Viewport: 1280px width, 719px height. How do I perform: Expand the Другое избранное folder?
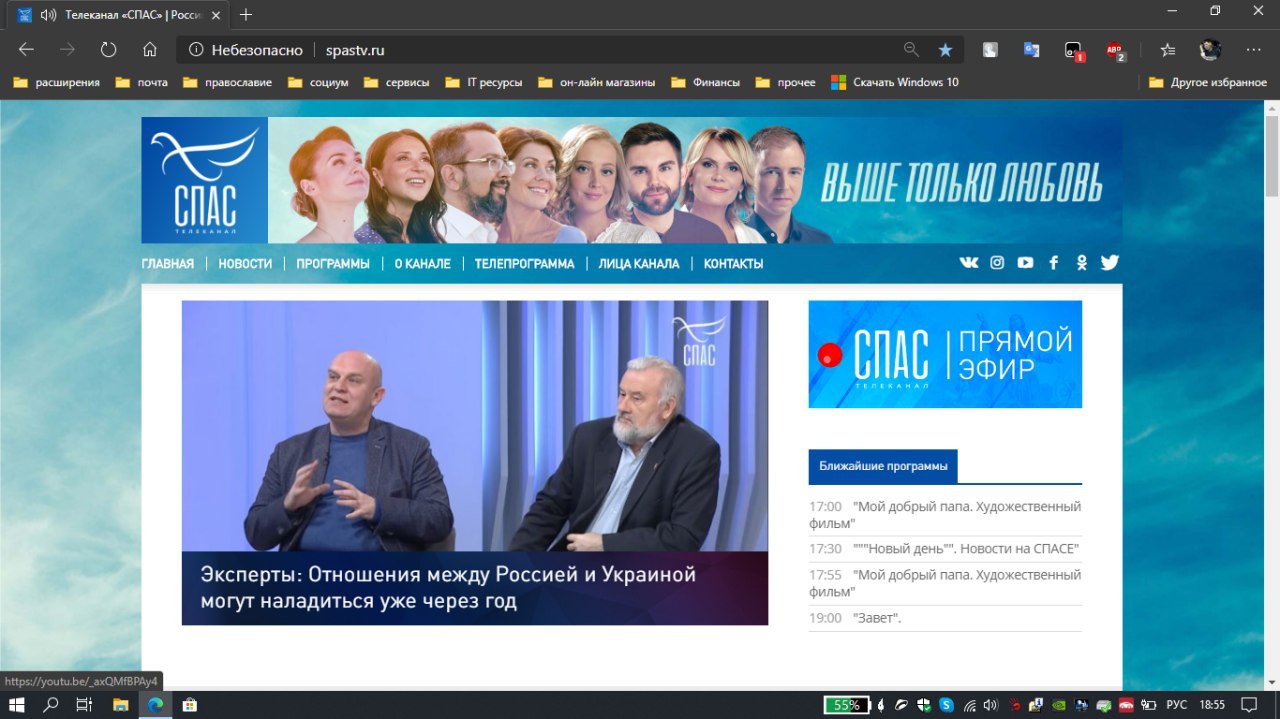1208,82
